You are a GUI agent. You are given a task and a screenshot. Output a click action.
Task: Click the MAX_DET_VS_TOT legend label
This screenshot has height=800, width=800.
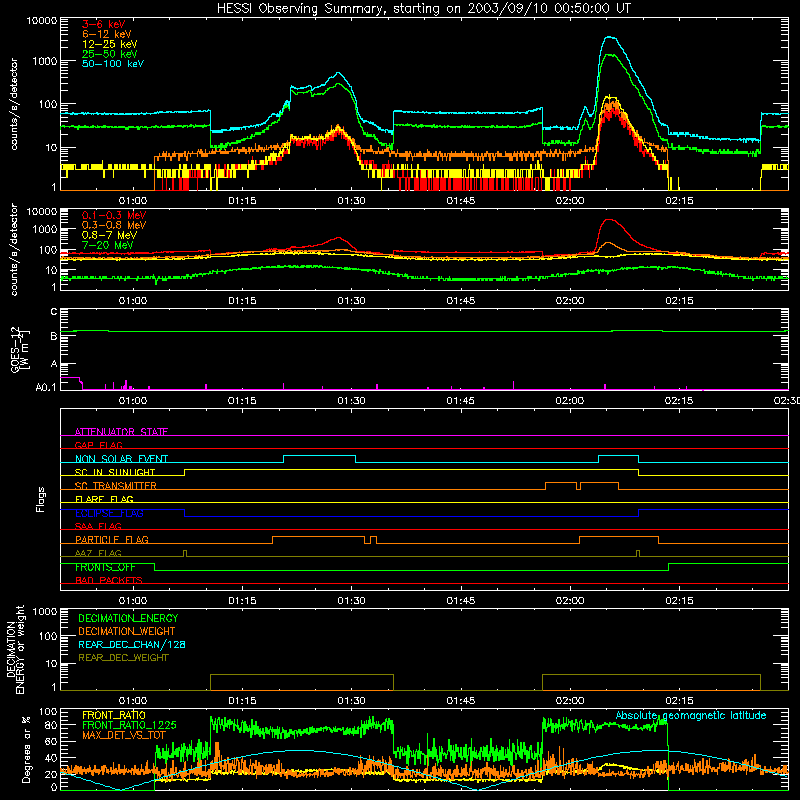coord(124,735)
